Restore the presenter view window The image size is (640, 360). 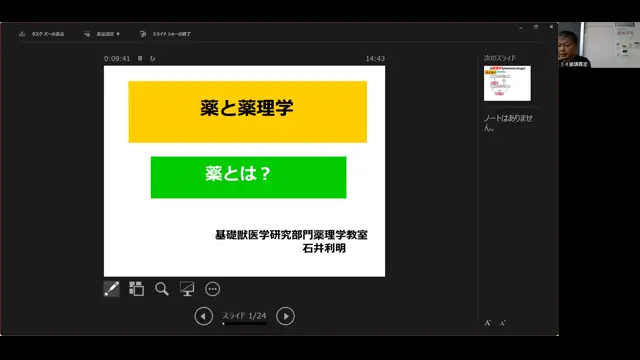pyautogui.click(x=536, y=27)
